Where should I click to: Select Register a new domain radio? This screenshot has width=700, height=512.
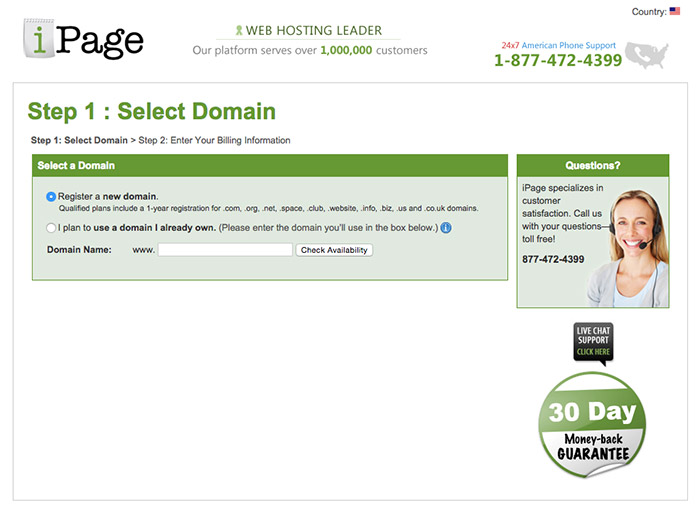[x=51, y=196]
